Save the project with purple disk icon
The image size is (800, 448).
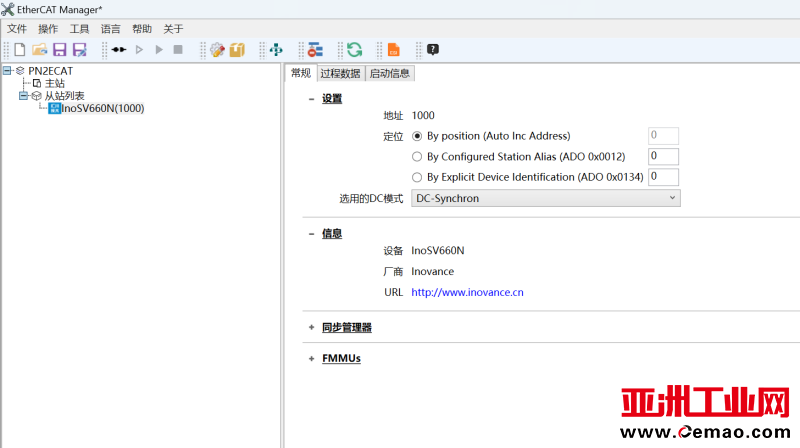click(x=60, y=49)
